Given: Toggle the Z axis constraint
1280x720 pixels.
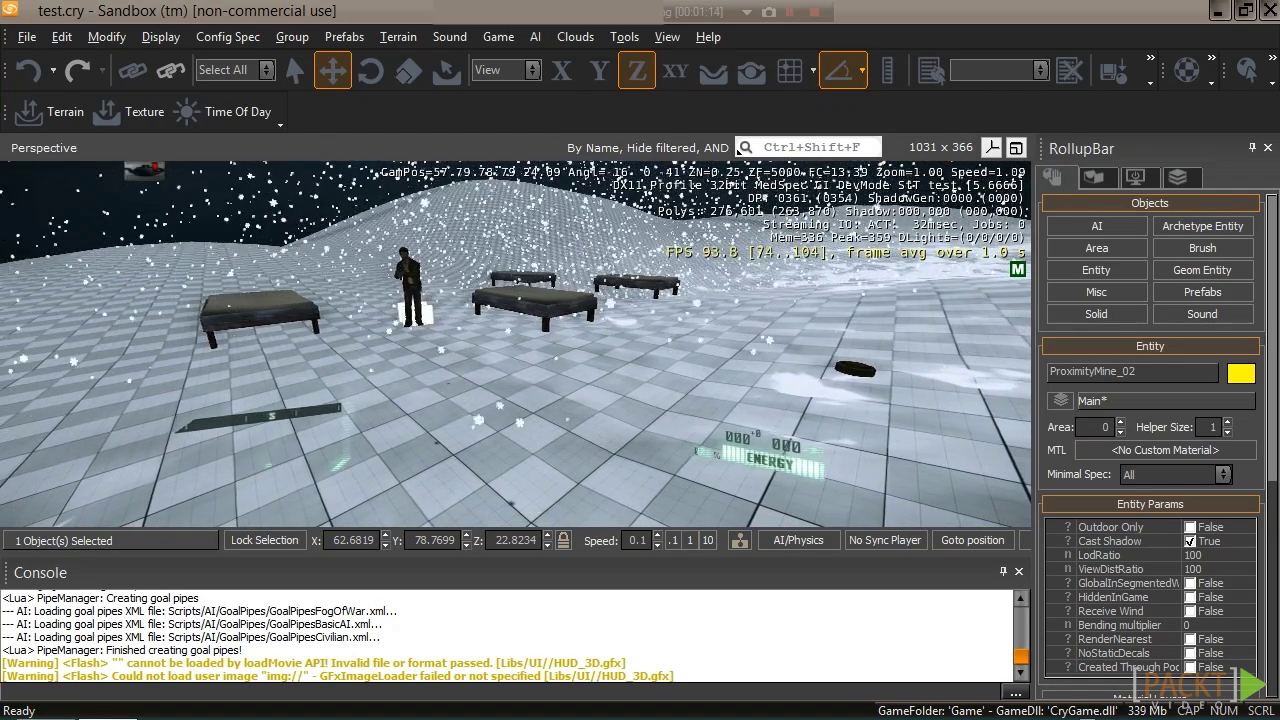Looking at the screenshot, I should [637, 71].
